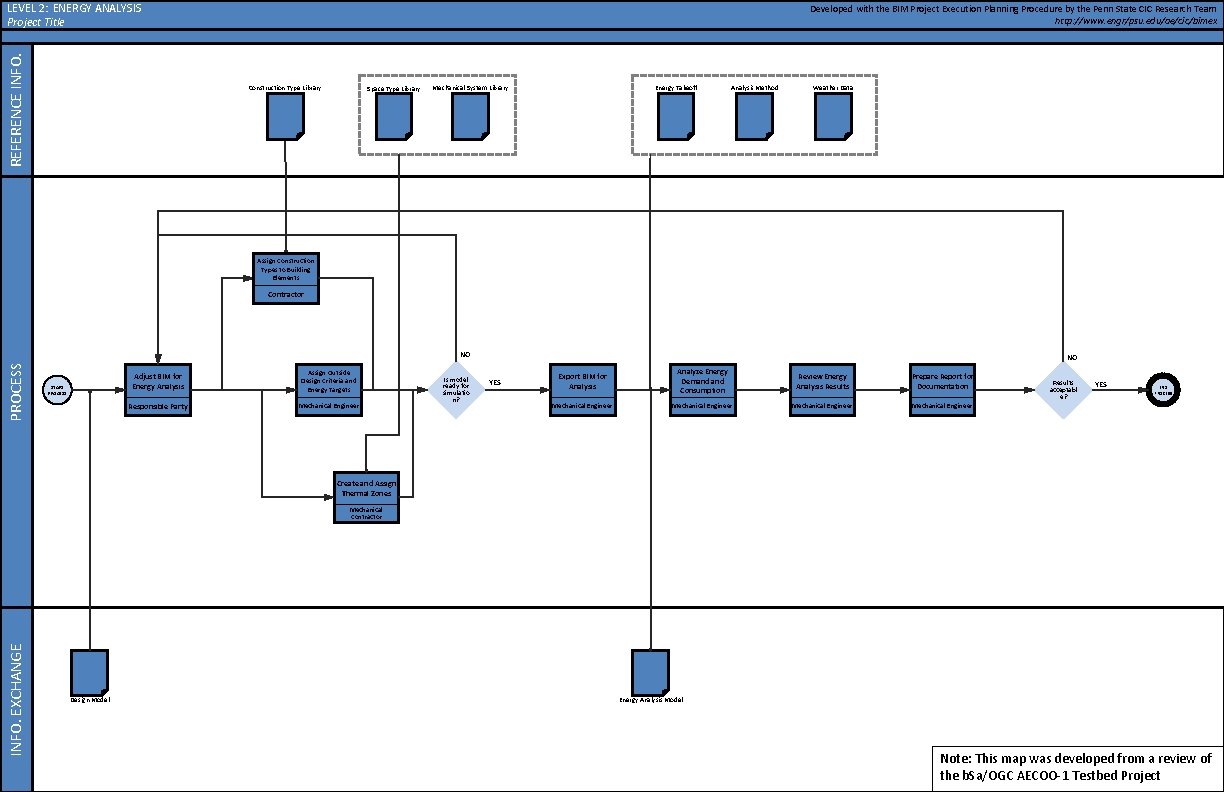Select the Export BIM for Analysis box
The width and height of the screenshot is (1224, 792).
(583, 389)
